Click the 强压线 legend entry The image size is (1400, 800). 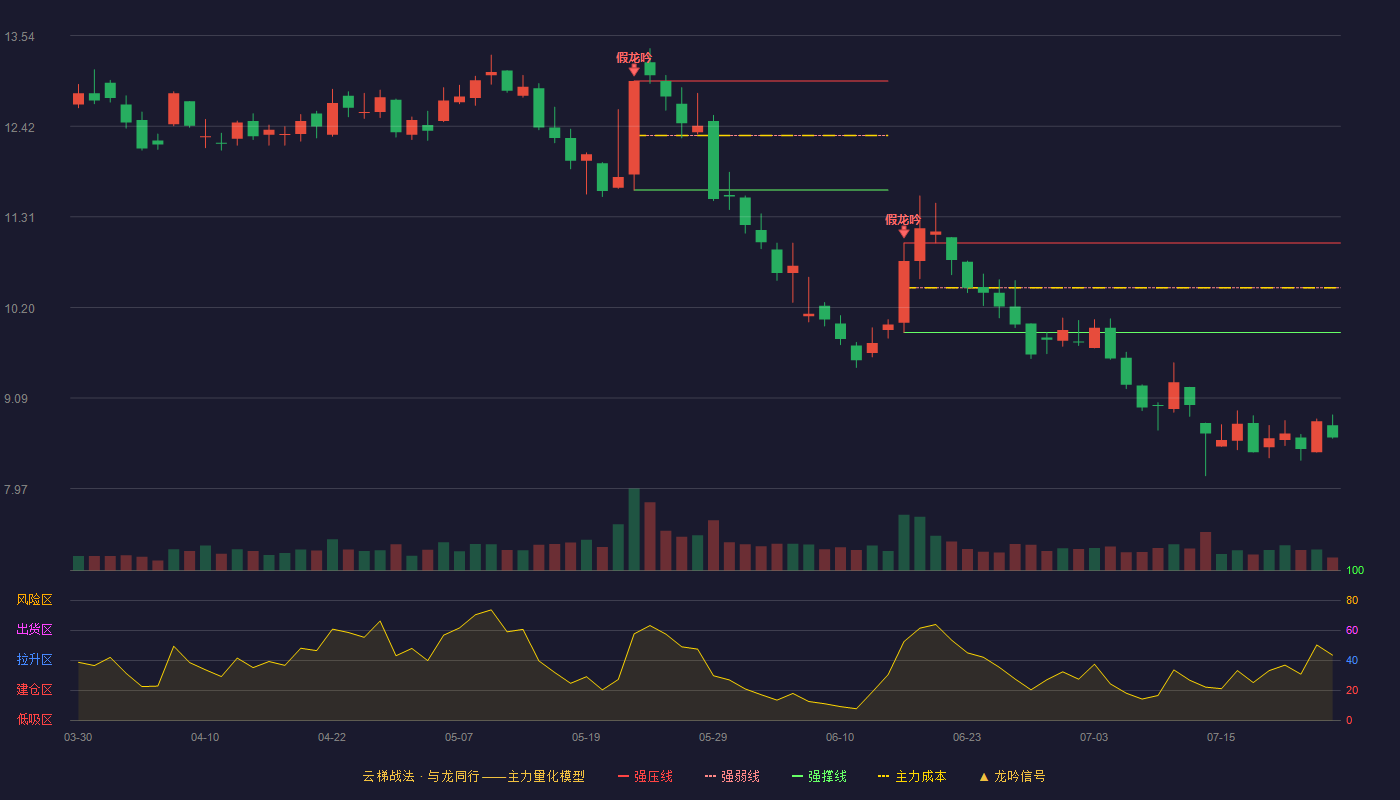[645, 776]
